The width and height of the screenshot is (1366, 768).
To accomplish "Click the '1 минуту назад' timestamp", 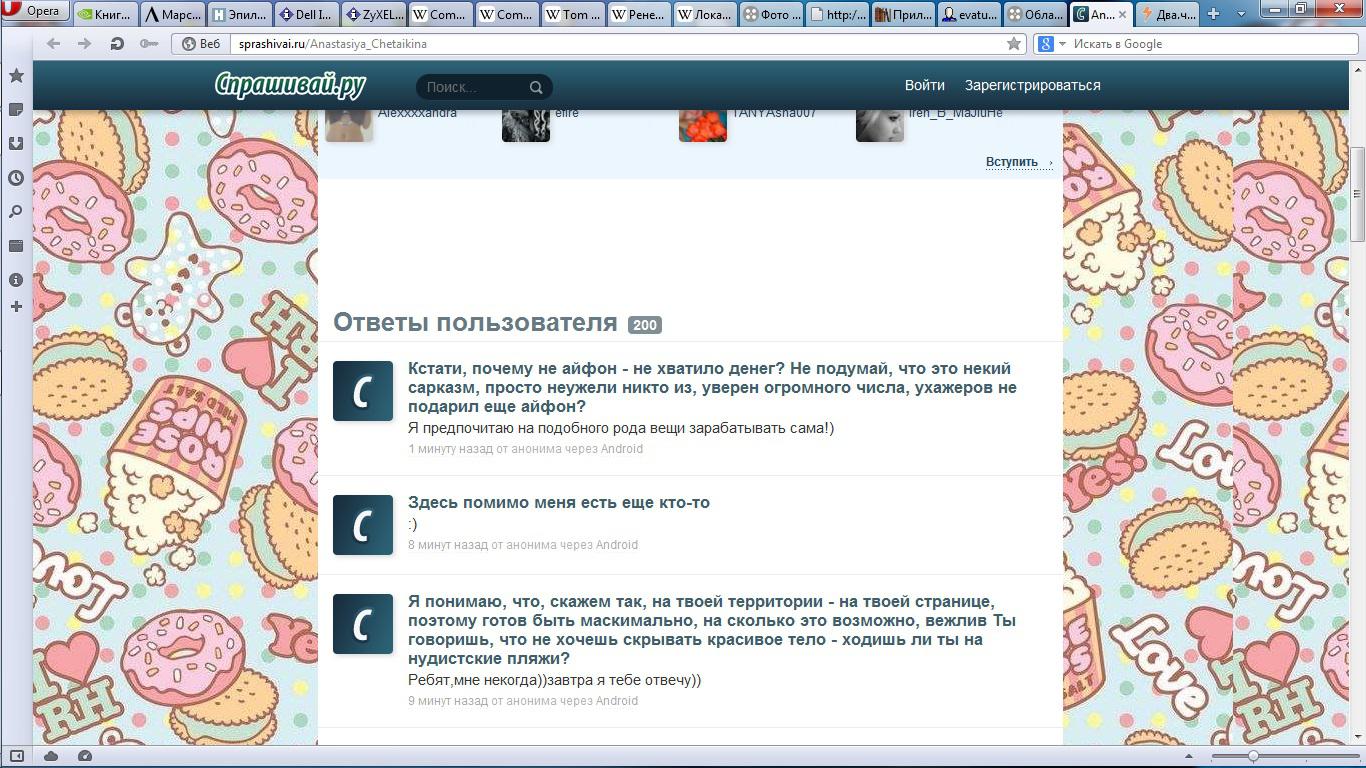I will tap(451, 449).
